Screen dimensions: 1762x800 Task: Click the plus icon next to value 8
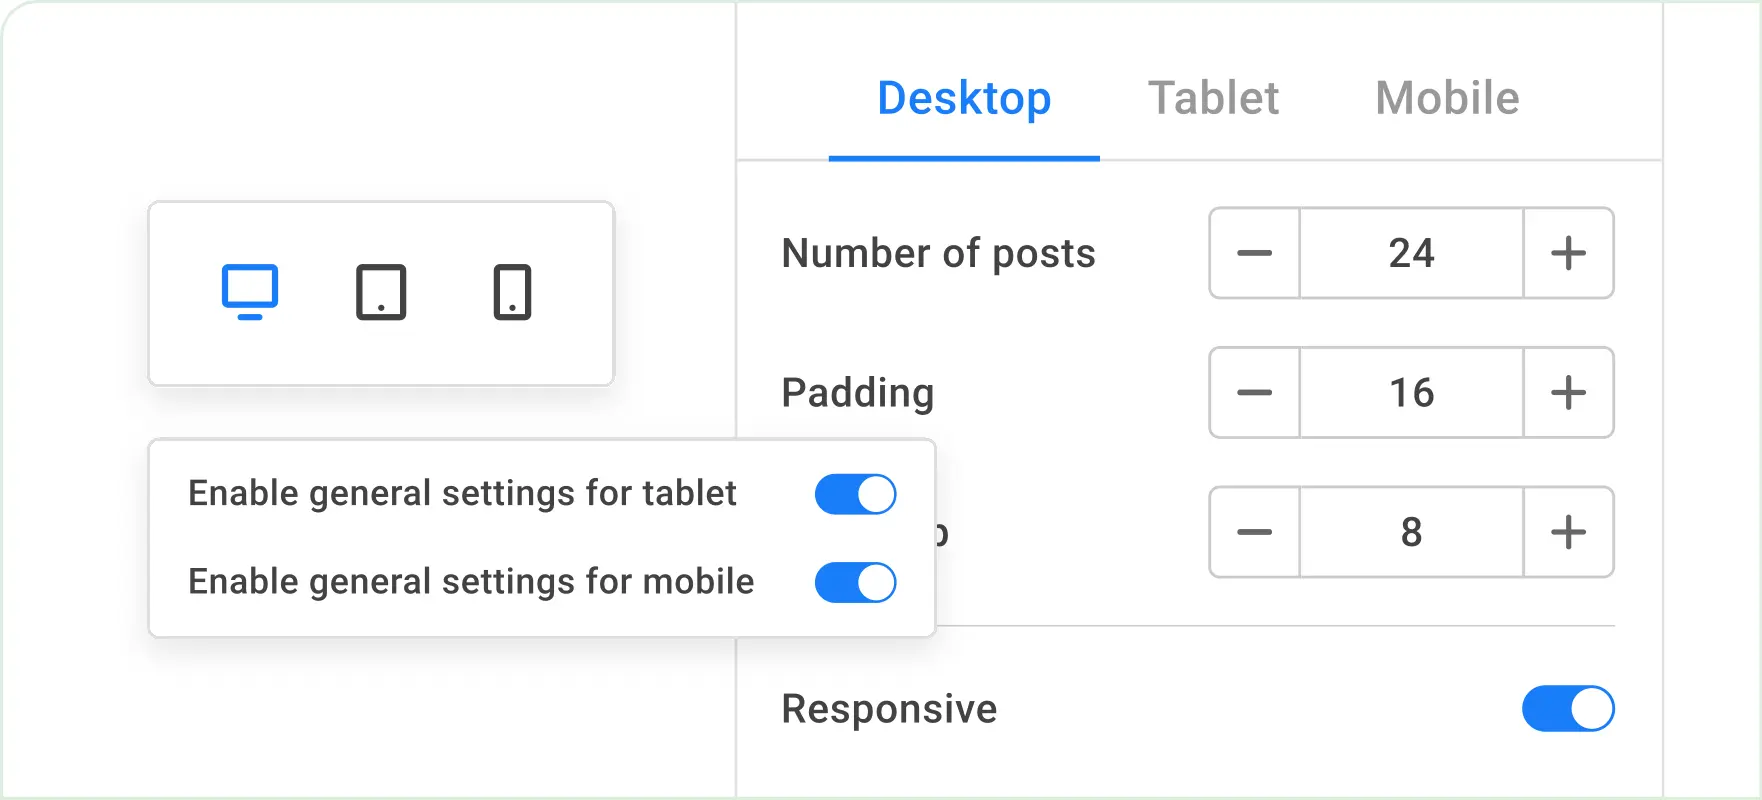coord(1567,532)
